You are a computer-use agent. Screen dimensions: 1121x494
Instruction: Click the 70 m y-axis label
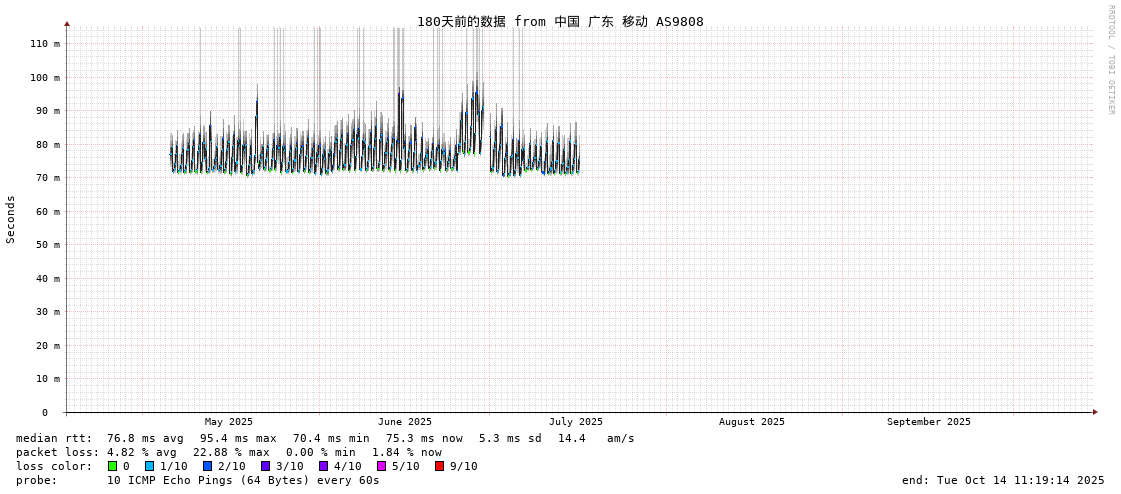(x=48, y=178)
